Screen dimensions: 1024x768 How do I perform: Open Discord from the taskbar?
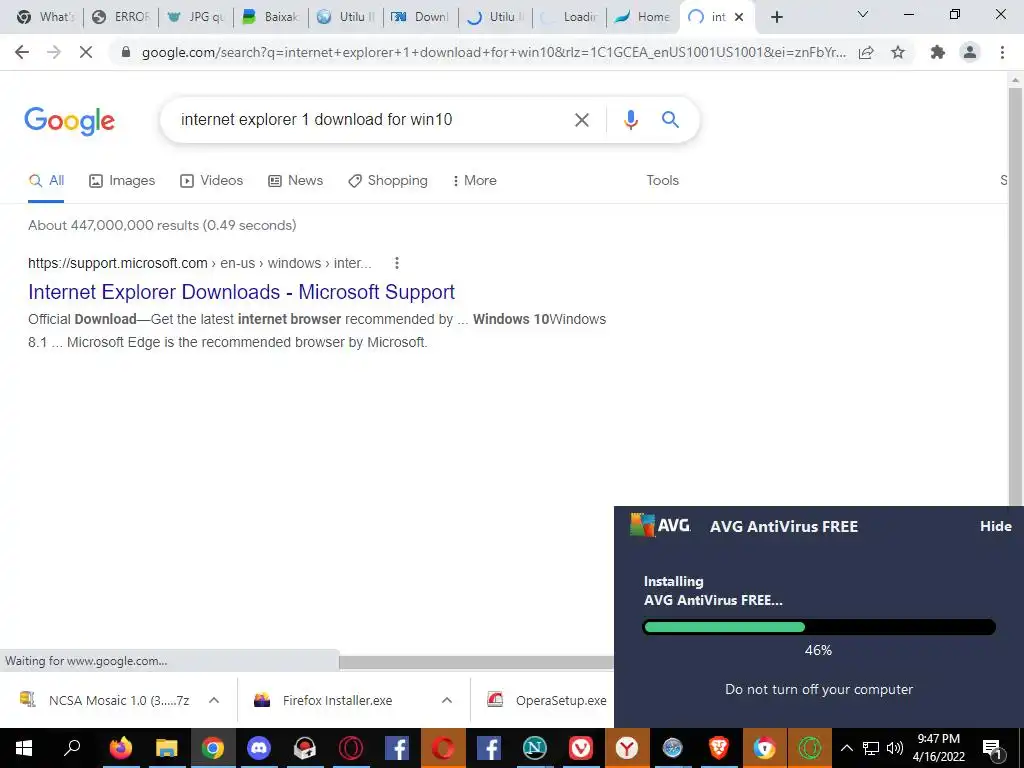[x=259, y=748]
